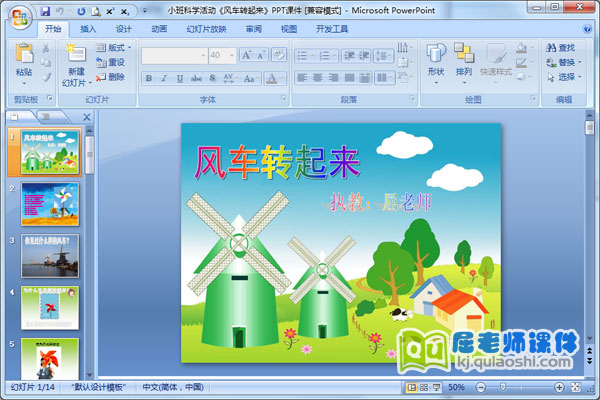Open character spacing options
This screenshot has height=400, width=600.
pyautogui.click(x=230, y=78)
